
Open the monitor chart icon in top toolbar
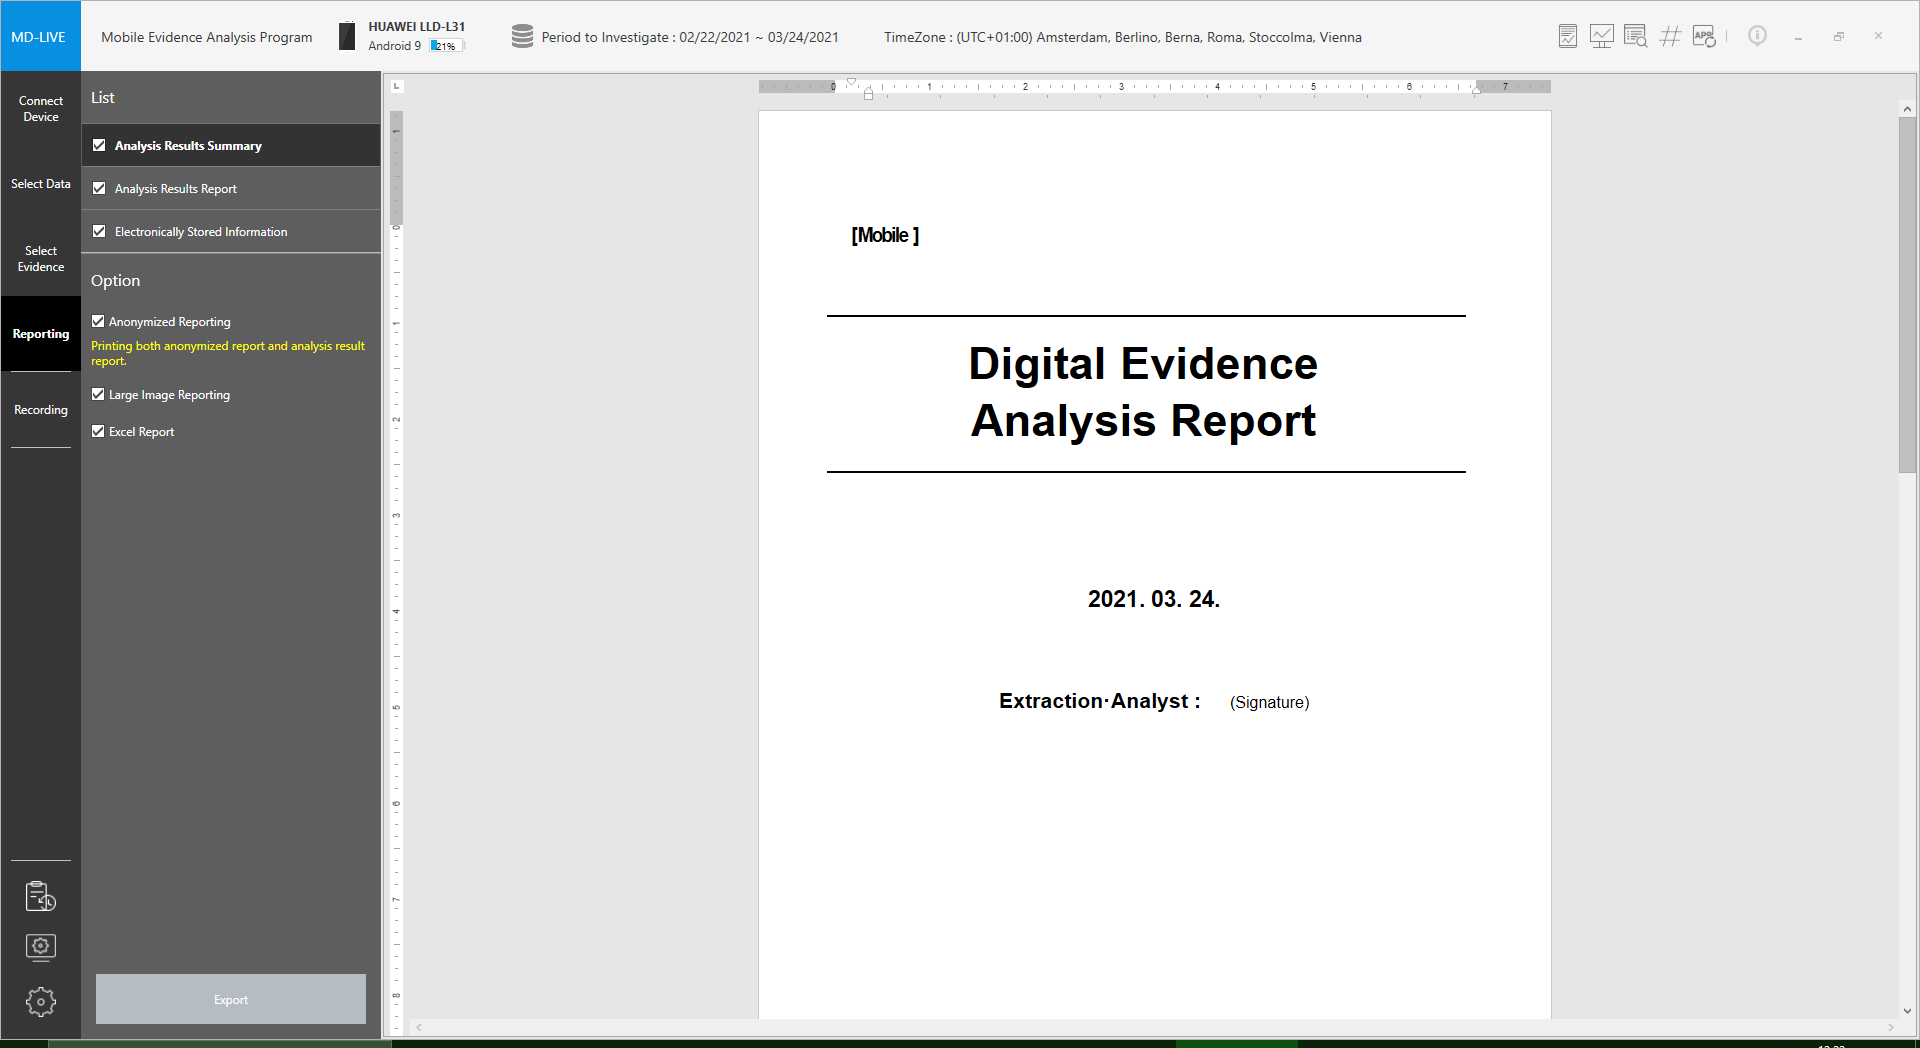pos(1601,37)
